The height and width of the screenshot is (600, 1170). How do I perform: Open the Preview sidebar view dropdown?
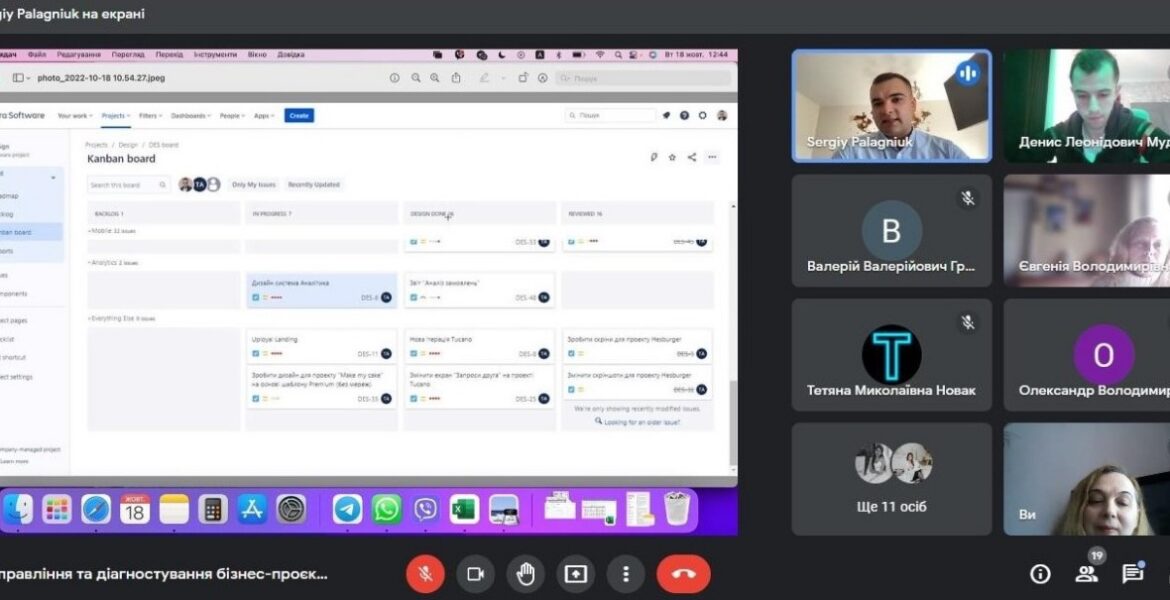pos(22,78)
